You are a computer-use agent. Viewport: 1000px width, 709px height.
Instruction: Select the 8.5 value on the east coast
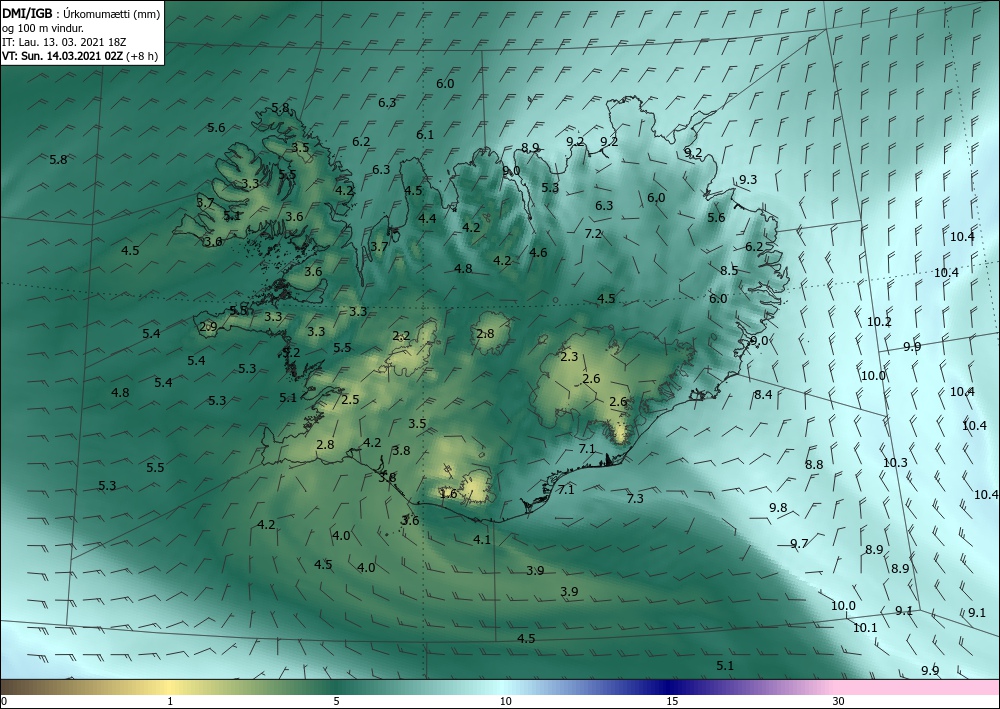point(729,270)
